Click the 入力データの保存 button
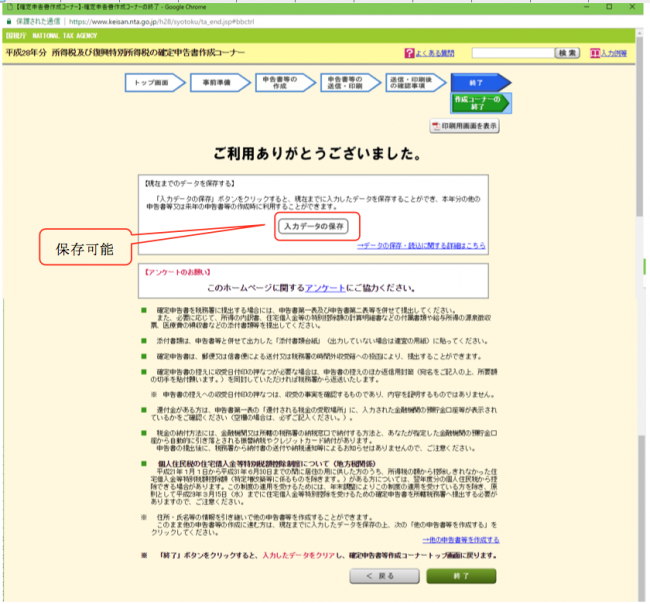 [314, 226]
